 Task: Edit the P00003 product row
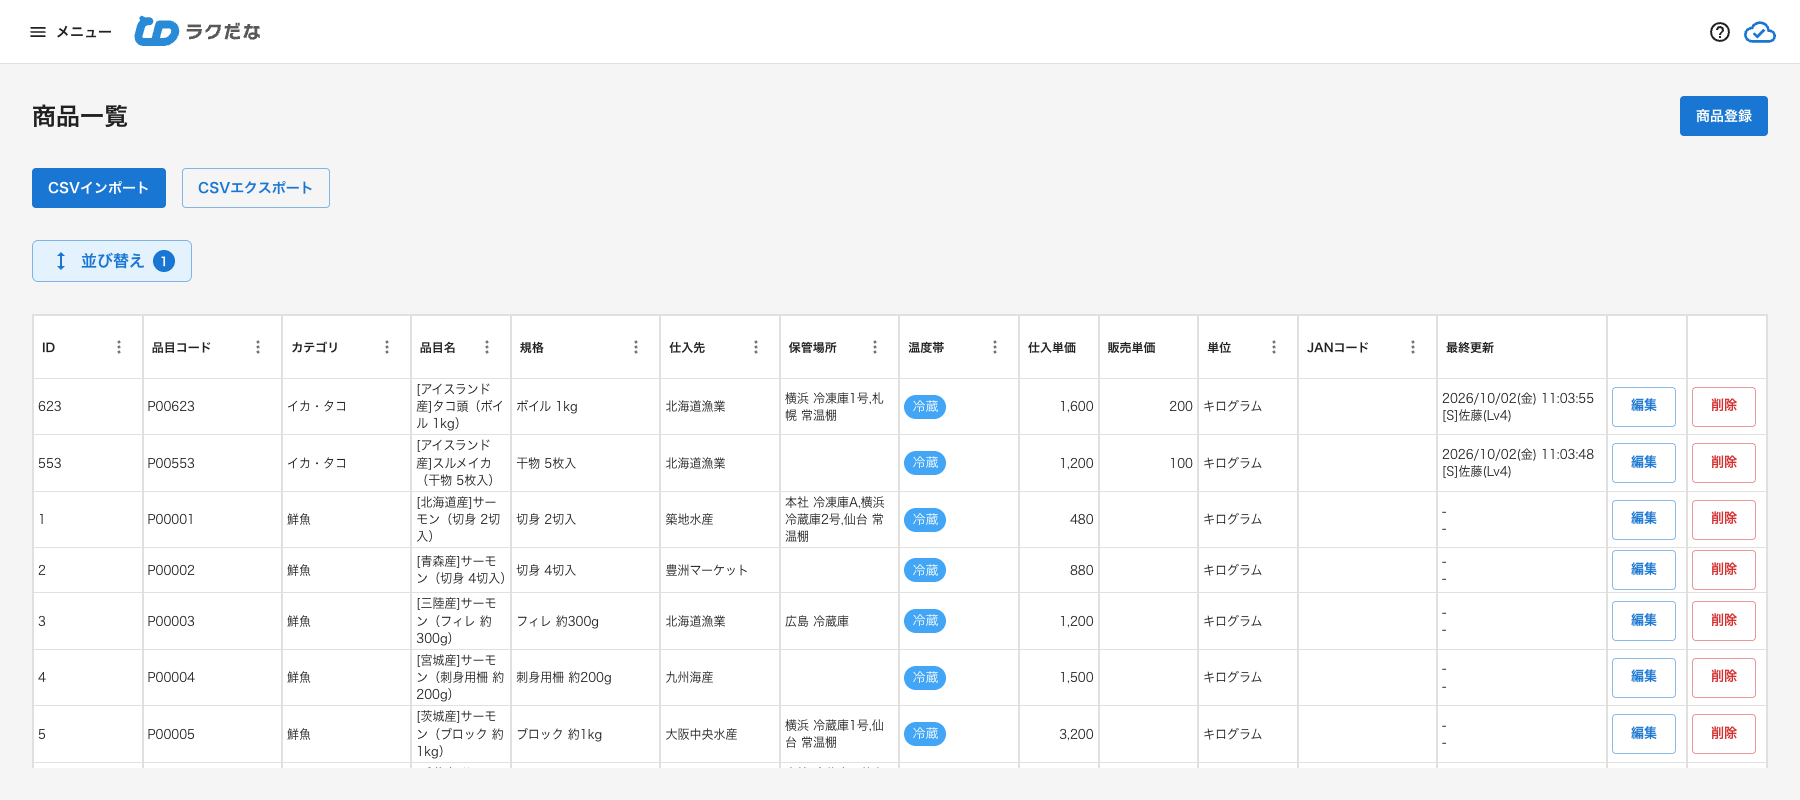1644,621
